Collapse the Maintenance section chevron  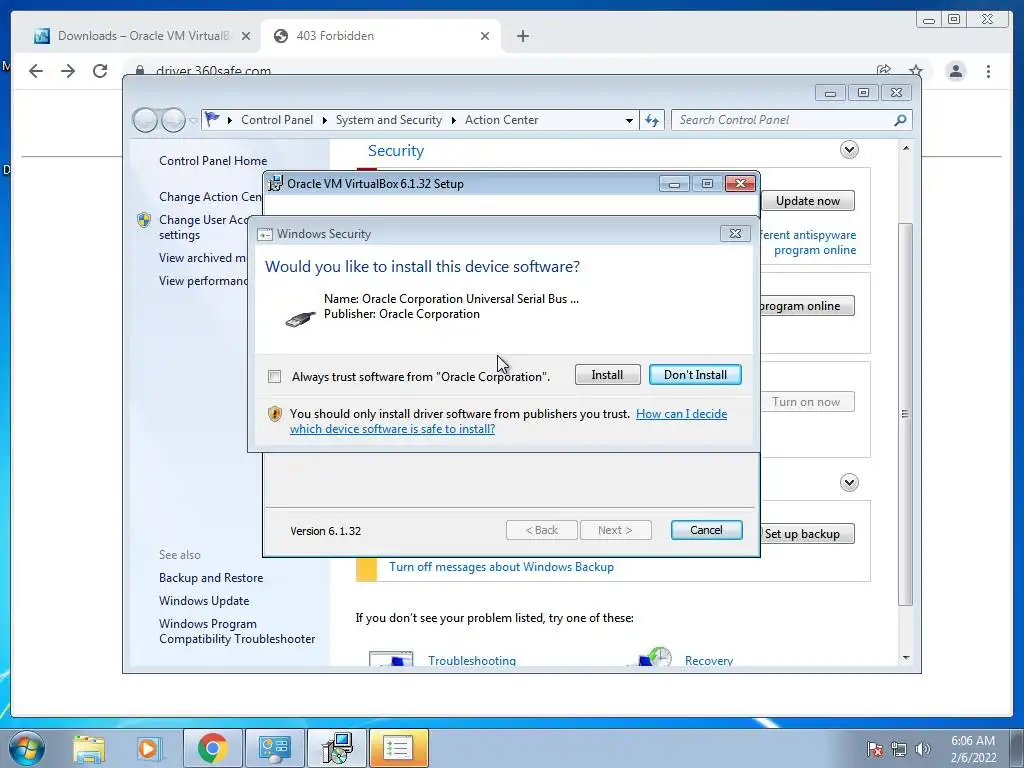pyautogui.click(x=849, y=483)
